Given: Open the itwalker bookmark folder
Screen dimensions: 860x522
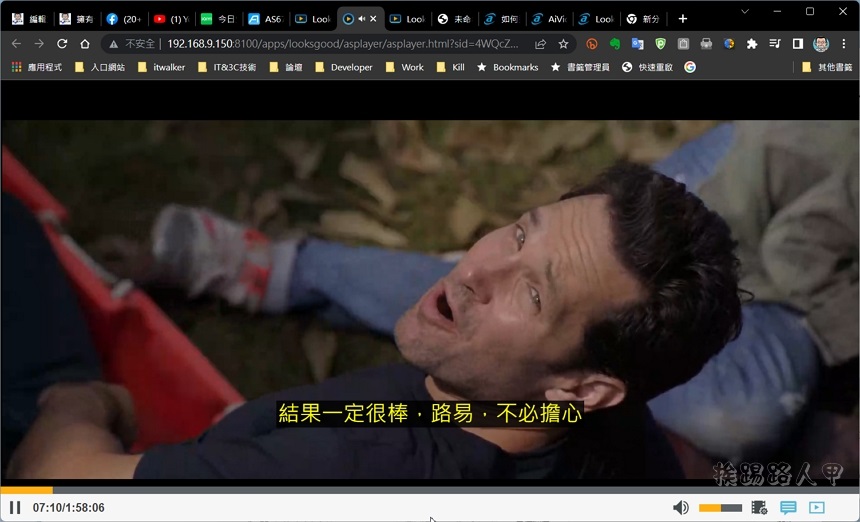Looking at the screenshot, I should 161,67.
